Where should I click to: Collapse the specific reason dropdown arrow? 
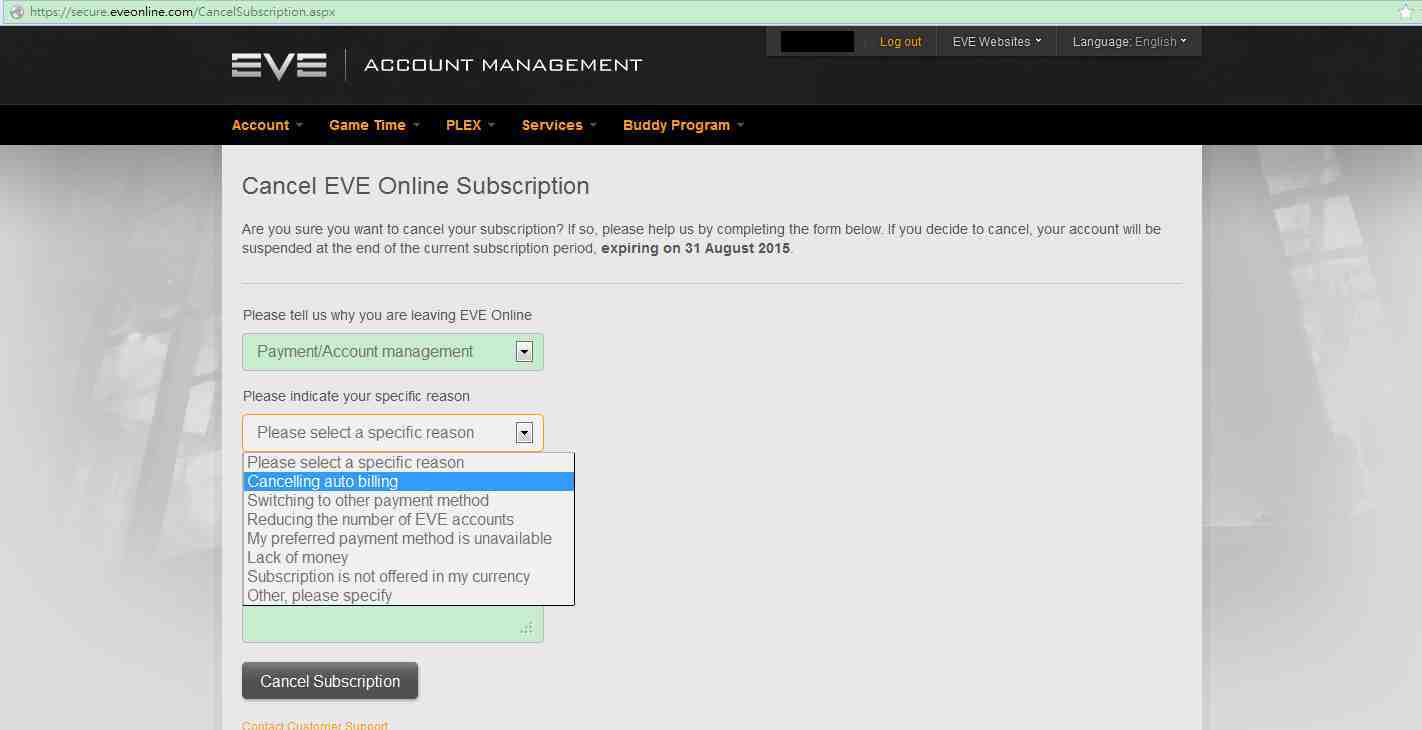pos(524,433)
